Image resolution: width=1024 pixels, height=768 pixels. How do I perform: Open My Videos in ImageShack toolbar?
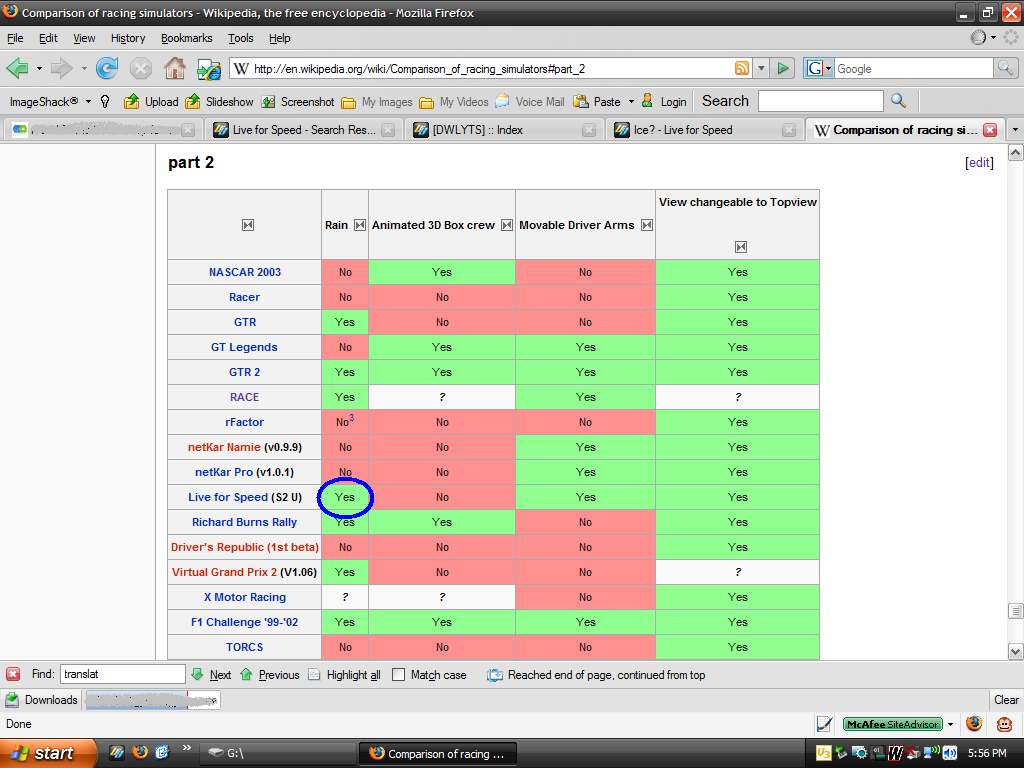tap(454, 102)
